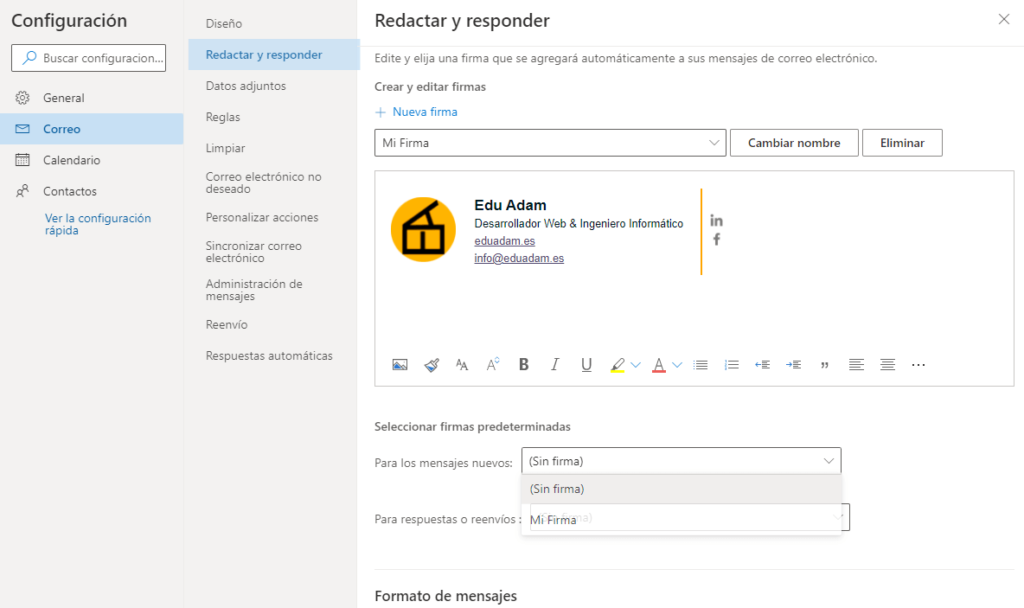This screenshot has width=1024, height=608.
Task: Toggle underline formatting in signature editor
Action: (x=586, y=365)
